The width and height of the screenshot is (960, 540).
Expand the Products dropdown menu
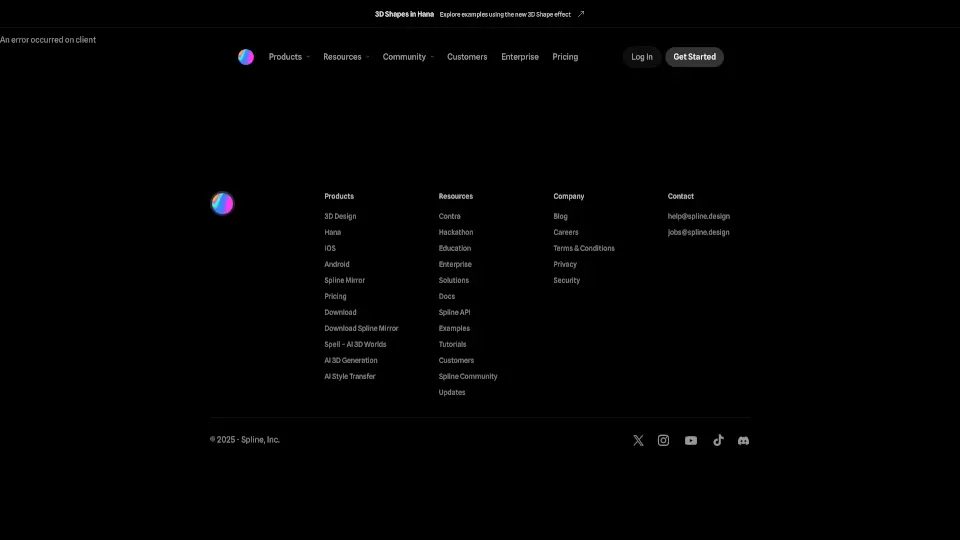coord(289,57)
